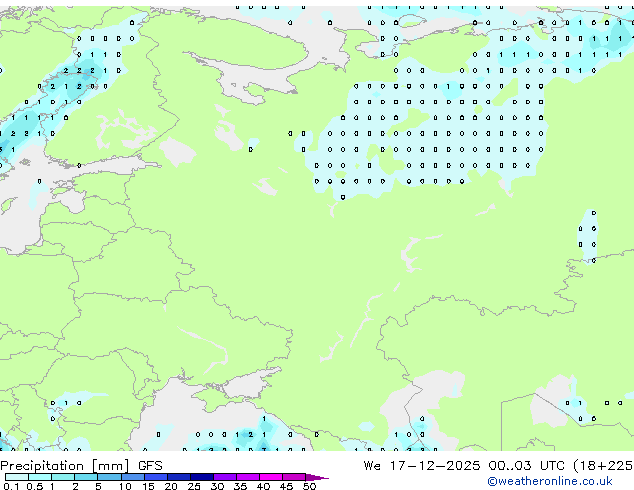634x490 pixels.
Task: Select the 40–45 mm magenta swatch
Action: click(271, 477)
